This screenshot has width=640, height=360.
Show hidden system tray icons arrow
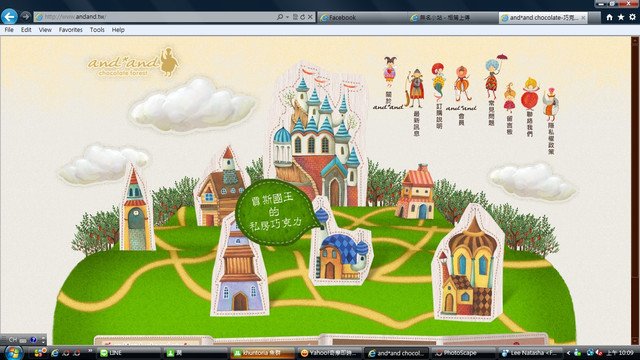point(568,353)
